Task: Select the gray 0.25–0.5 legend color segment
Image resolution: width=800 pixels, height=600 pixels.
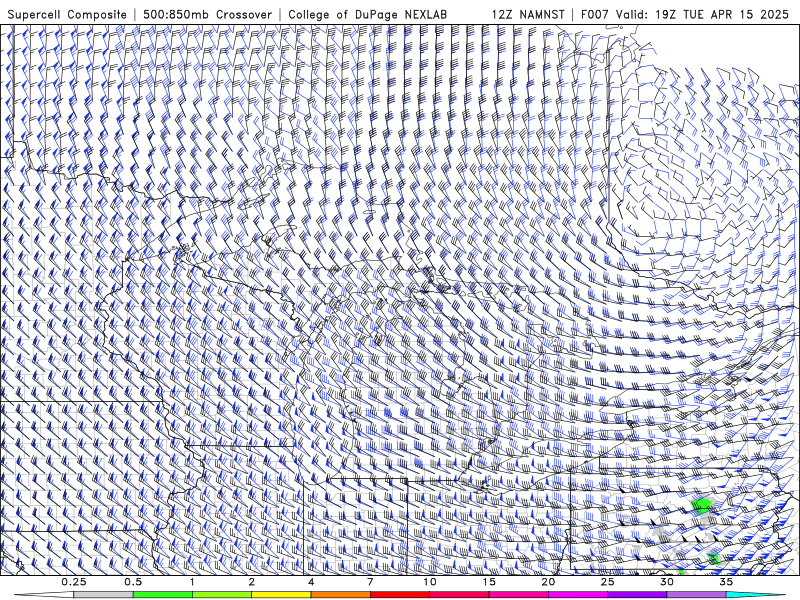Action: pyautogui.click(x=103, y=595)
